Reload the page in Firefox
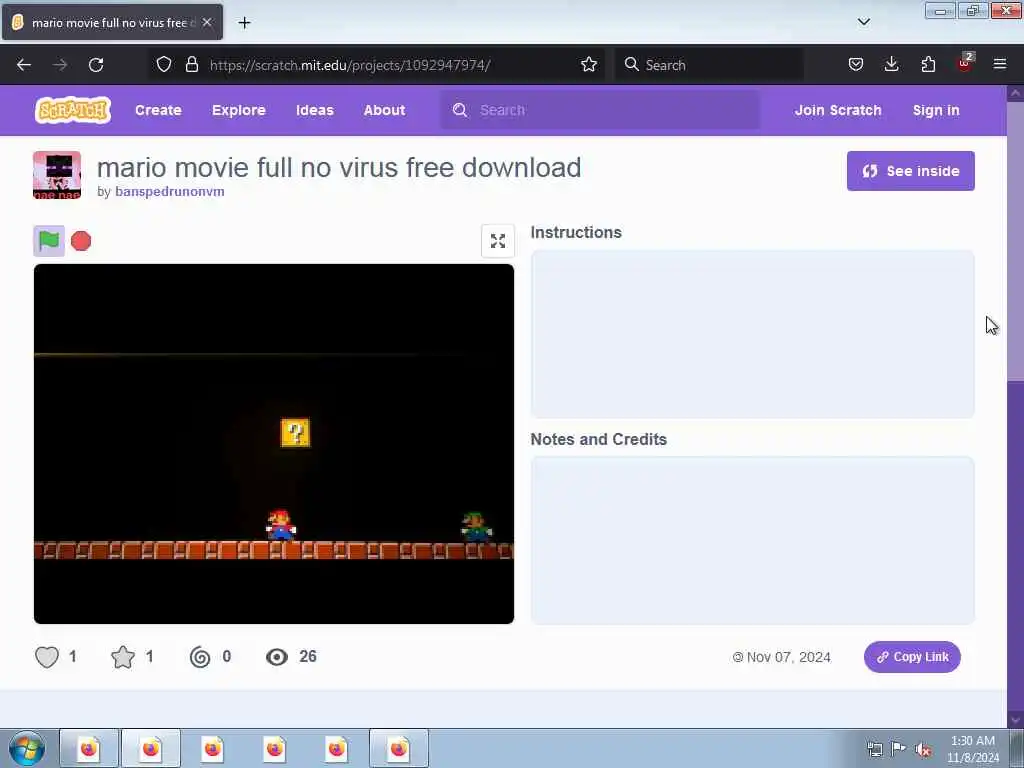The height and width of the screenshot is (768, 1024). pos(96,65)
